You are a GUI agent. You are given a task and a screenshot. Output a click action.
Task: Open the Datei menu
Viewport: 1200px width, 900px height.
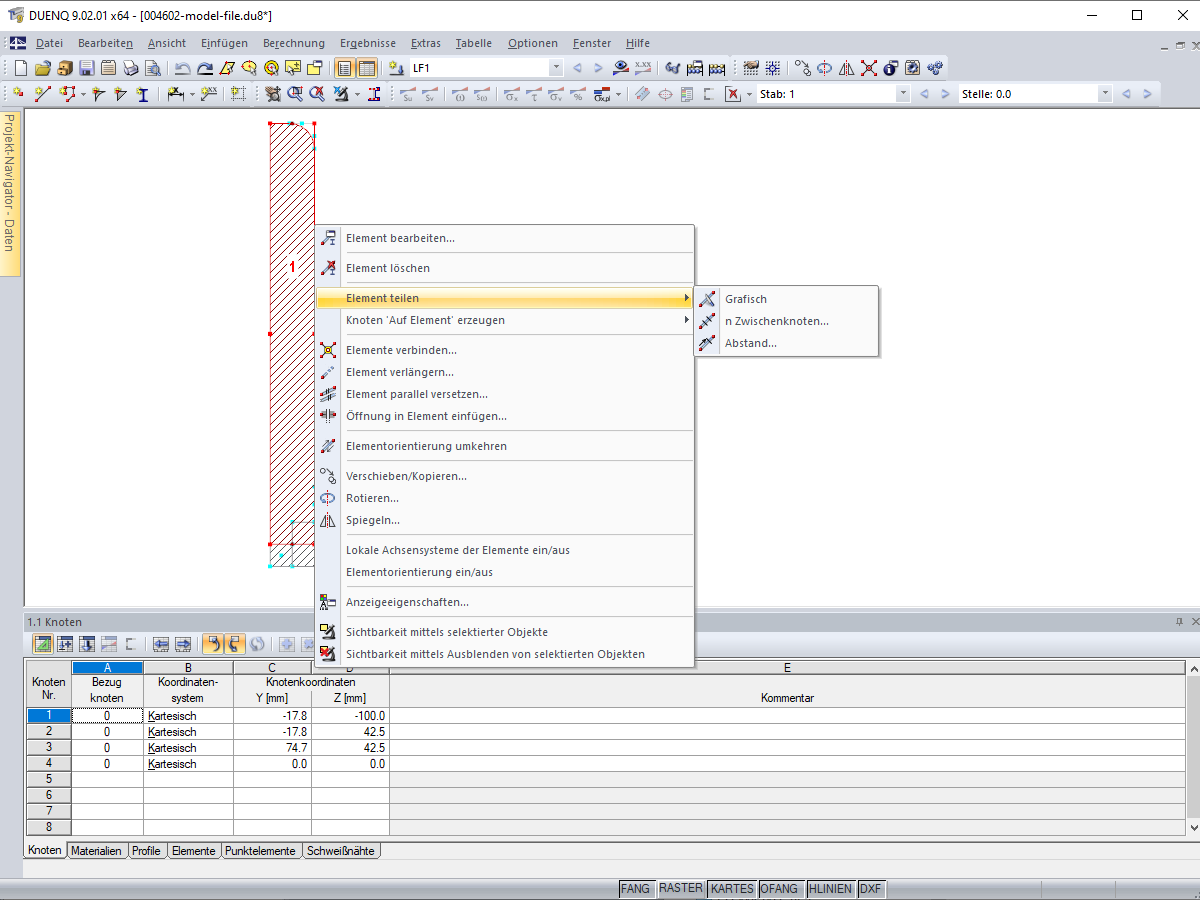click(49, 43)
